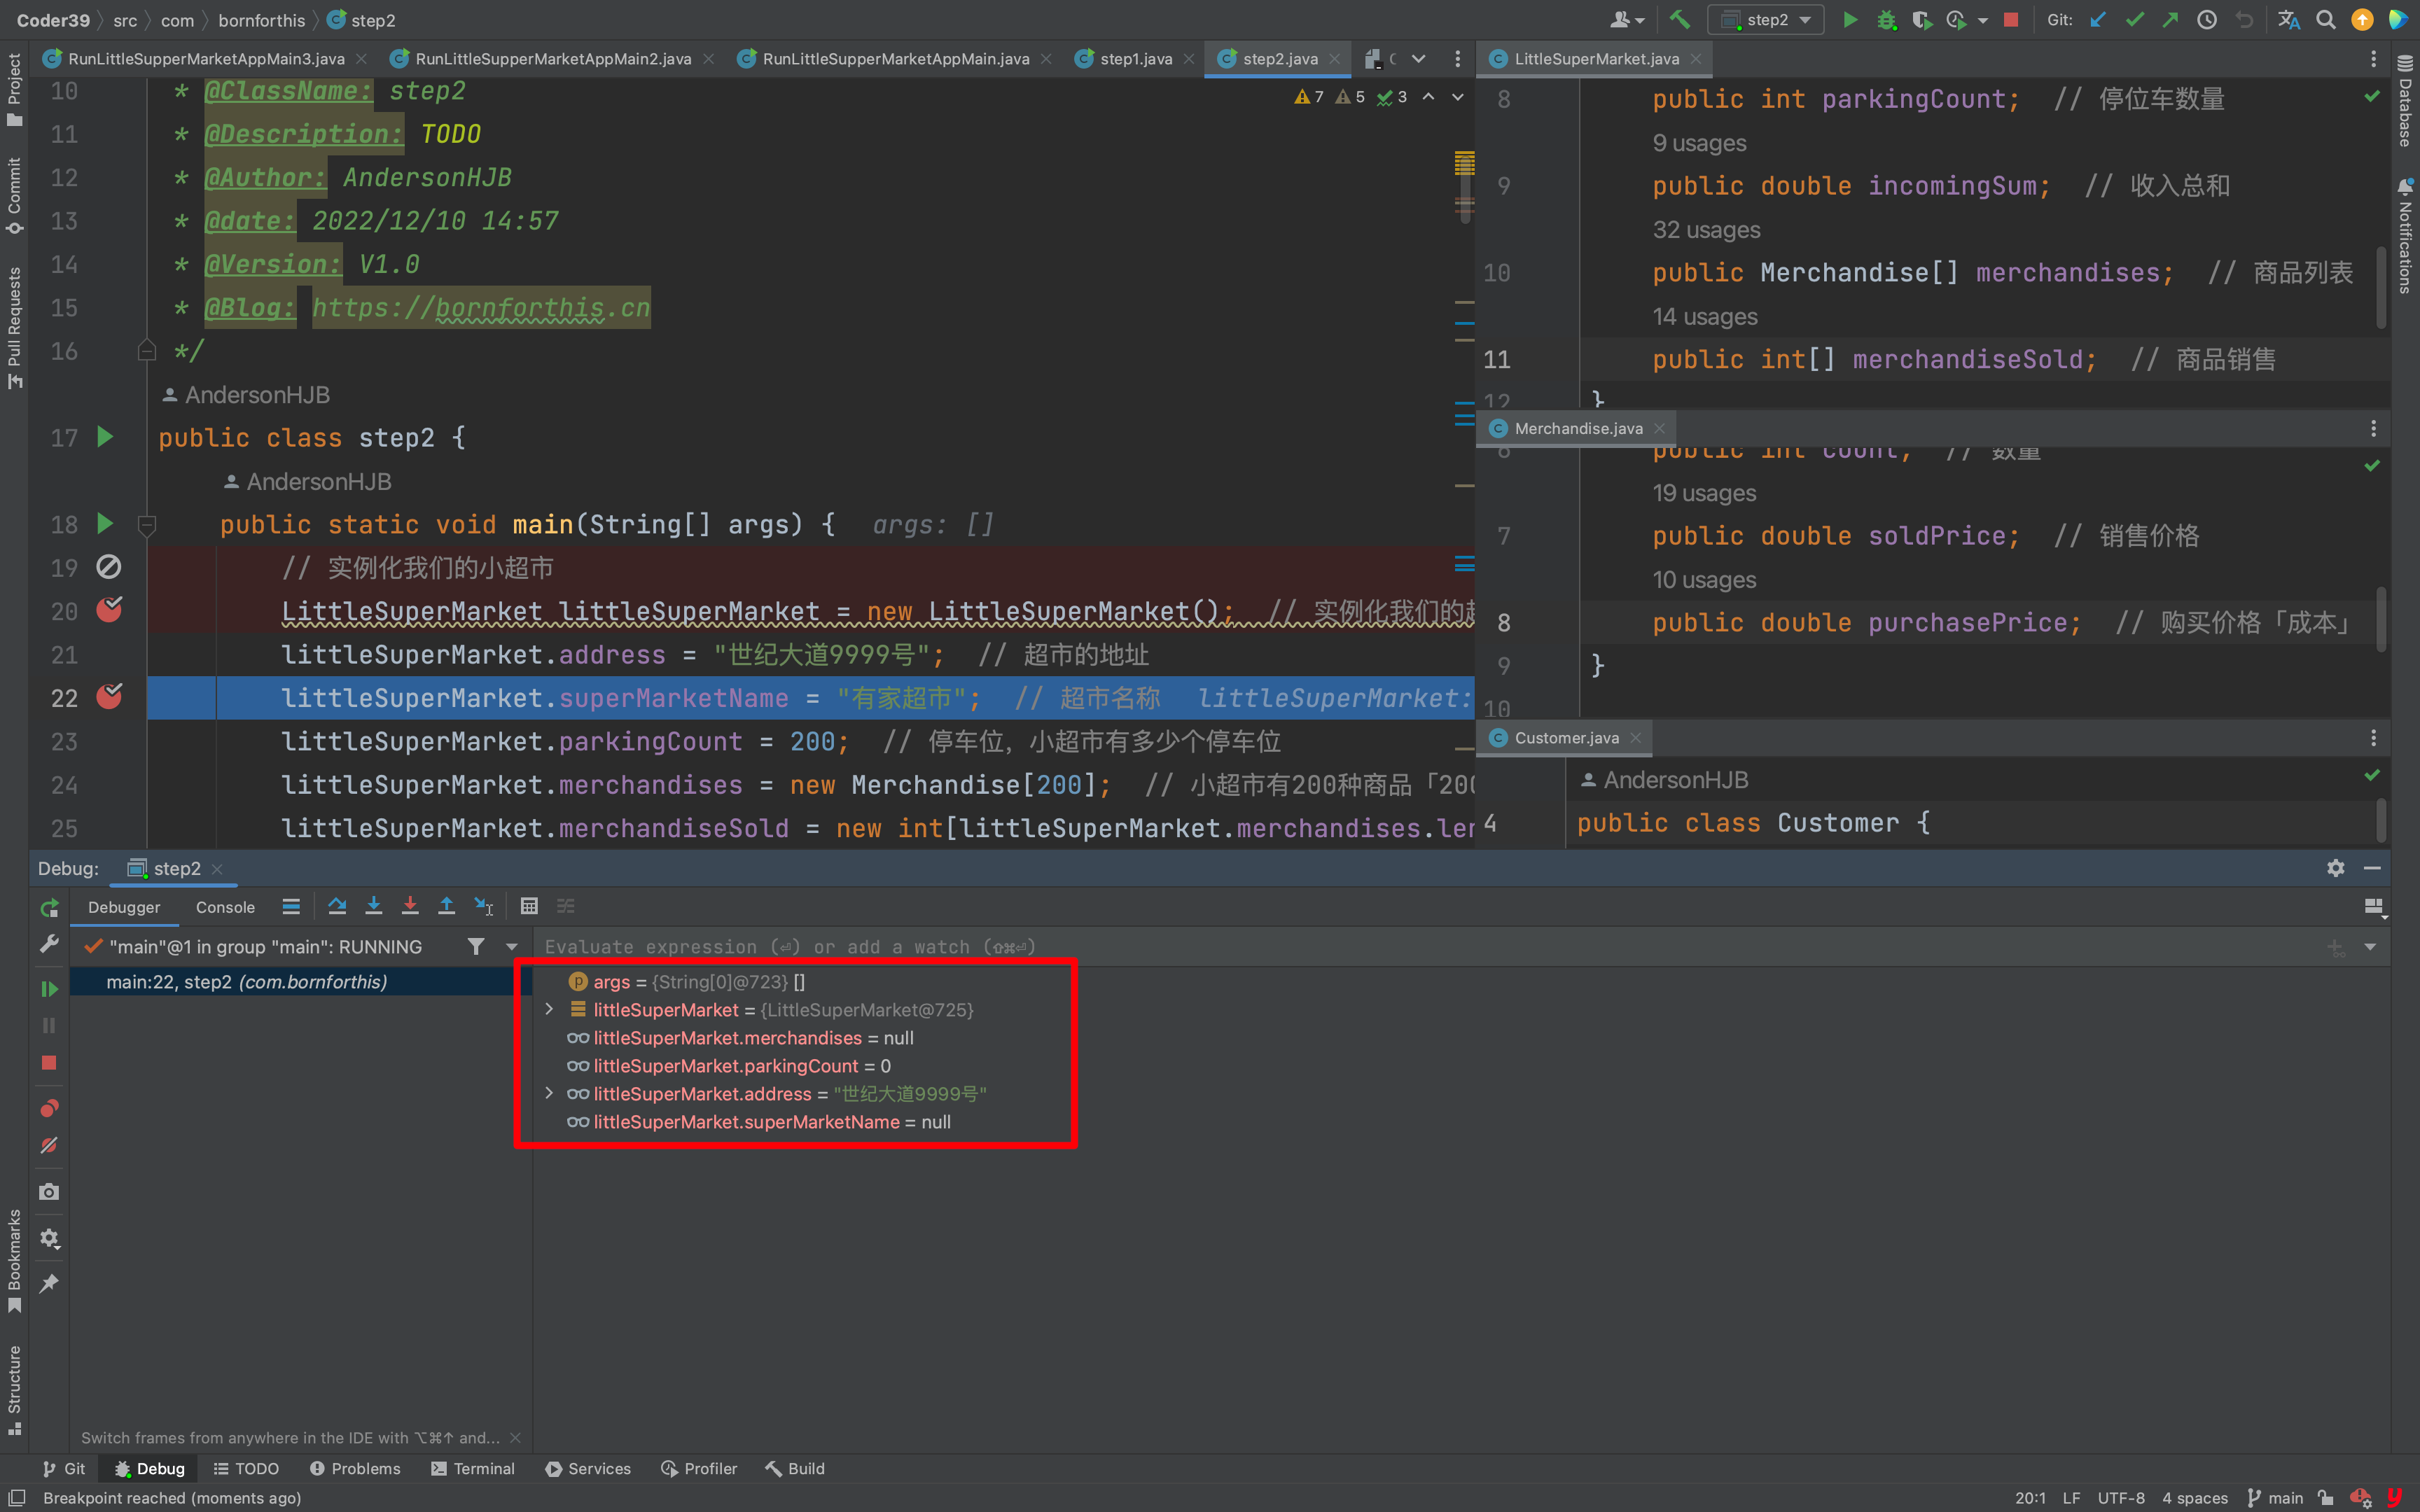Image resolution: width=2420 pixels, height=1512 pixels.
Task: Expand the littleSuperMarket.address watch
Action: point(549,1094)
